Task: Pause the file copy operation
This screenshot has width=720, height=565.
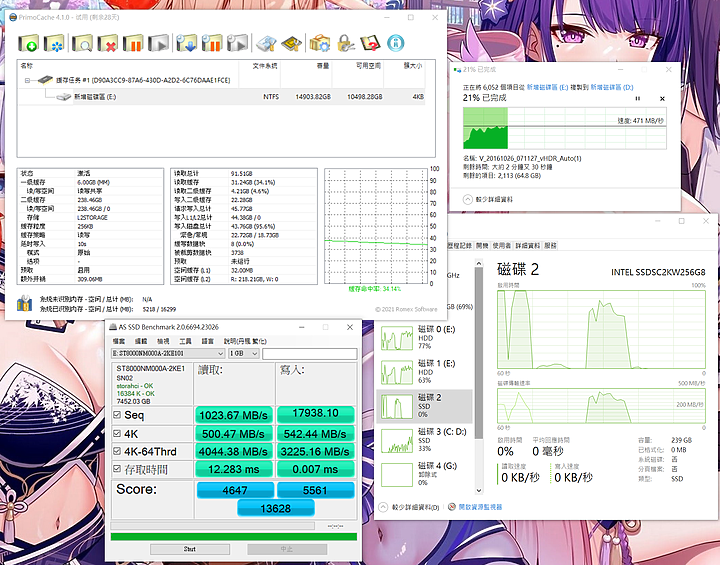Action: point(637,99)
